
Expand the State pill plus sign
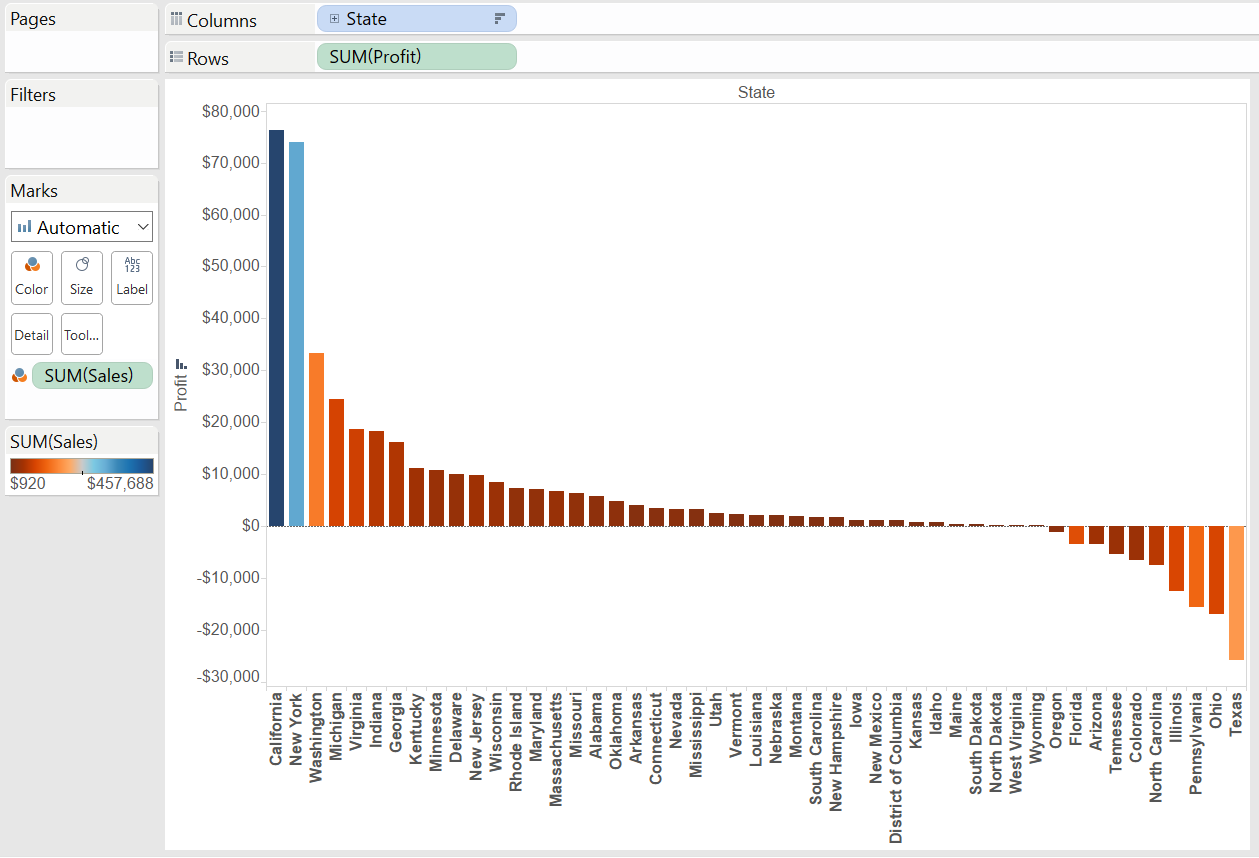334,19
